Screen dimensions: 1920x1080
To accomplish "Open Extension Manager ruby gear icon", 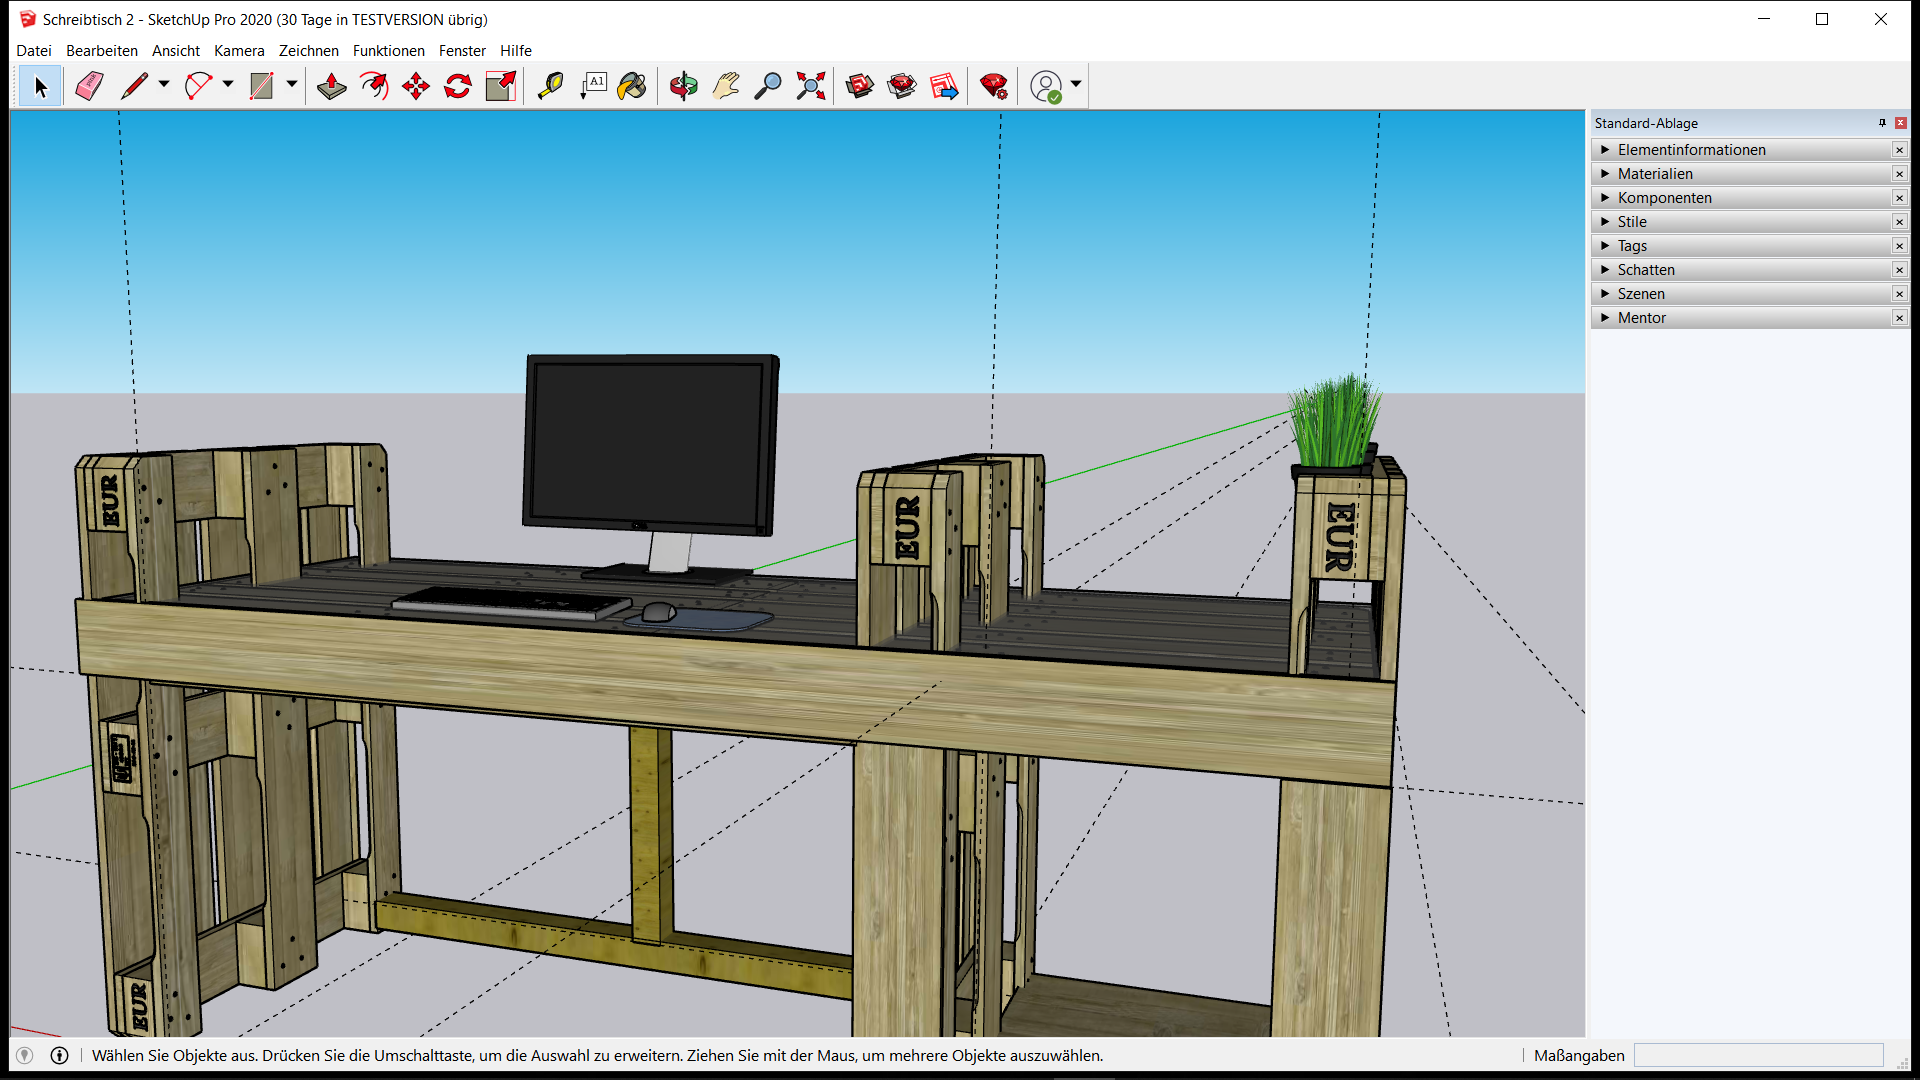I will 994,86.
